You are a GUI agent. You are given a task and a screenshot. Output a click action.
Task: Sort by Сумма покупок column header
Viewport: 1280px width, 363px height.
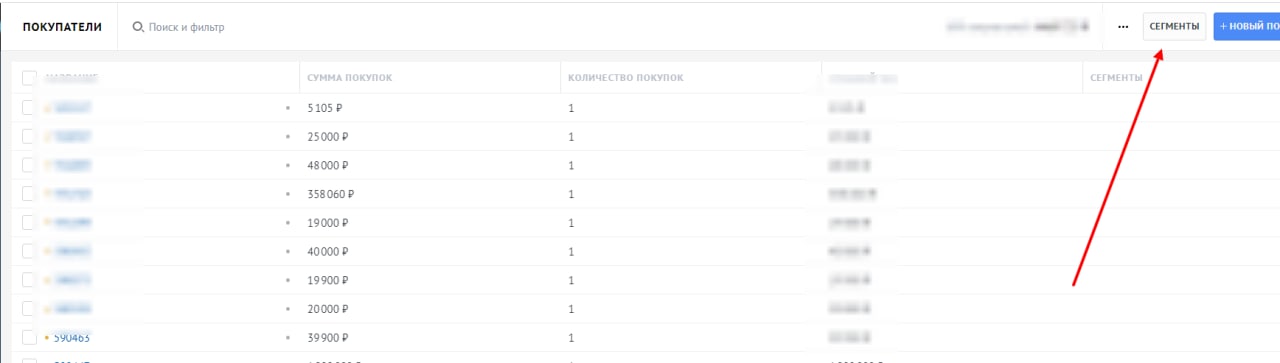point(350,77)
